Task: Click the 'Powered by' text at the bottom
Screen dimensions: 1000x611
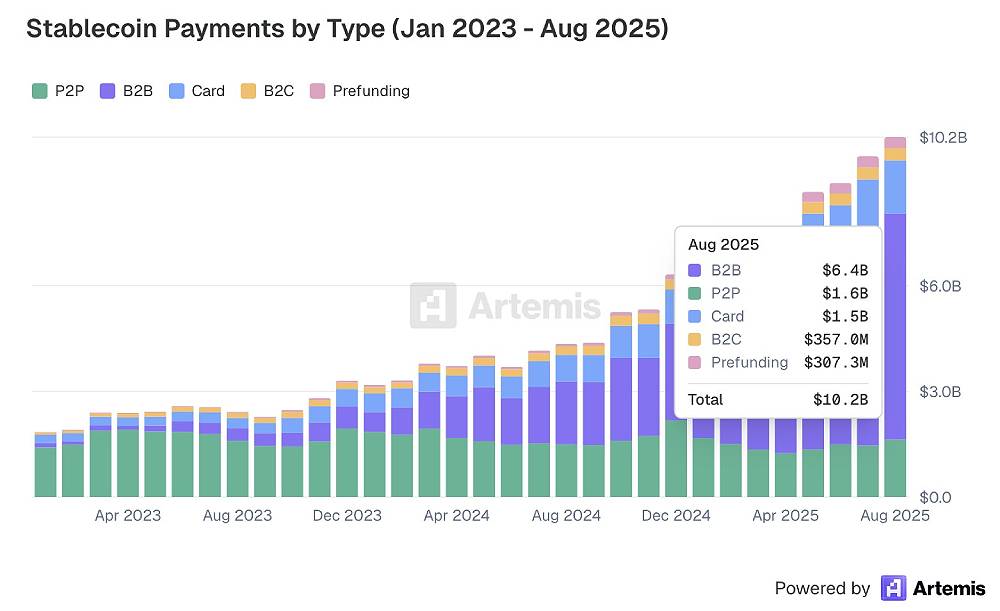Action: [x=822, y=588]
